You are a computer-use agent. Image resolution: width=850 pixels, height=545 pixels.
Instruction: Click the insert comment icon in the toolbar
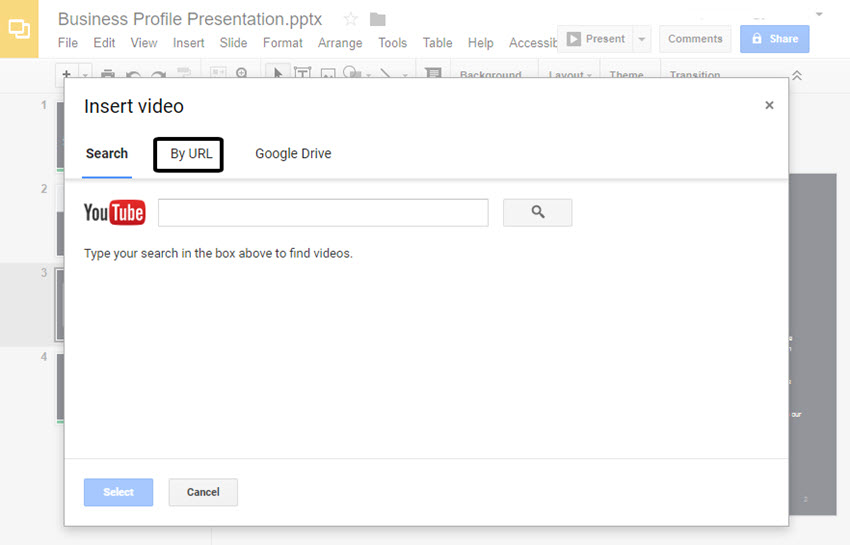(x=433, y=73)
